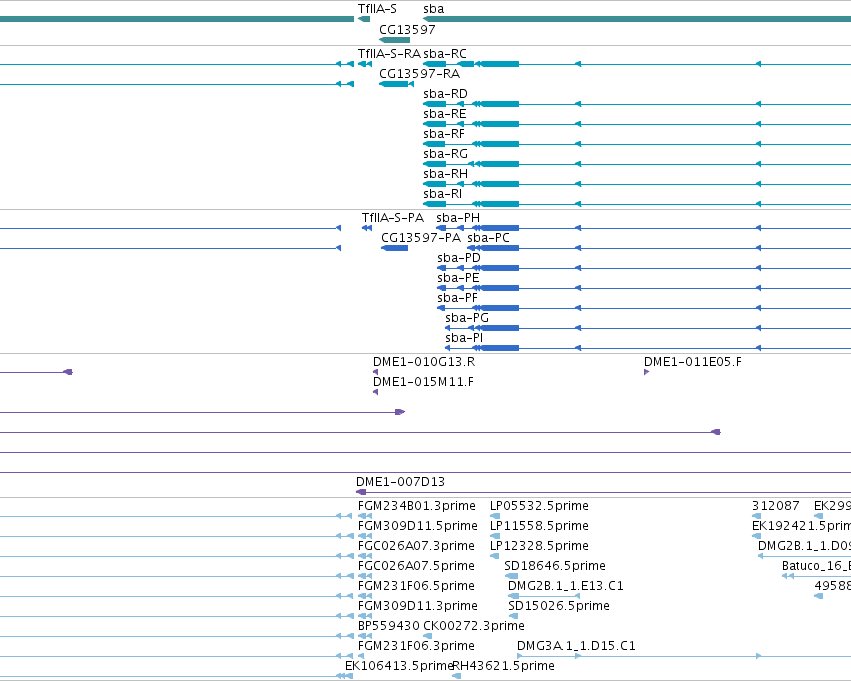
Task: Select the FGM309D11.5prime EST label
Action: click(x=418, y=526)
